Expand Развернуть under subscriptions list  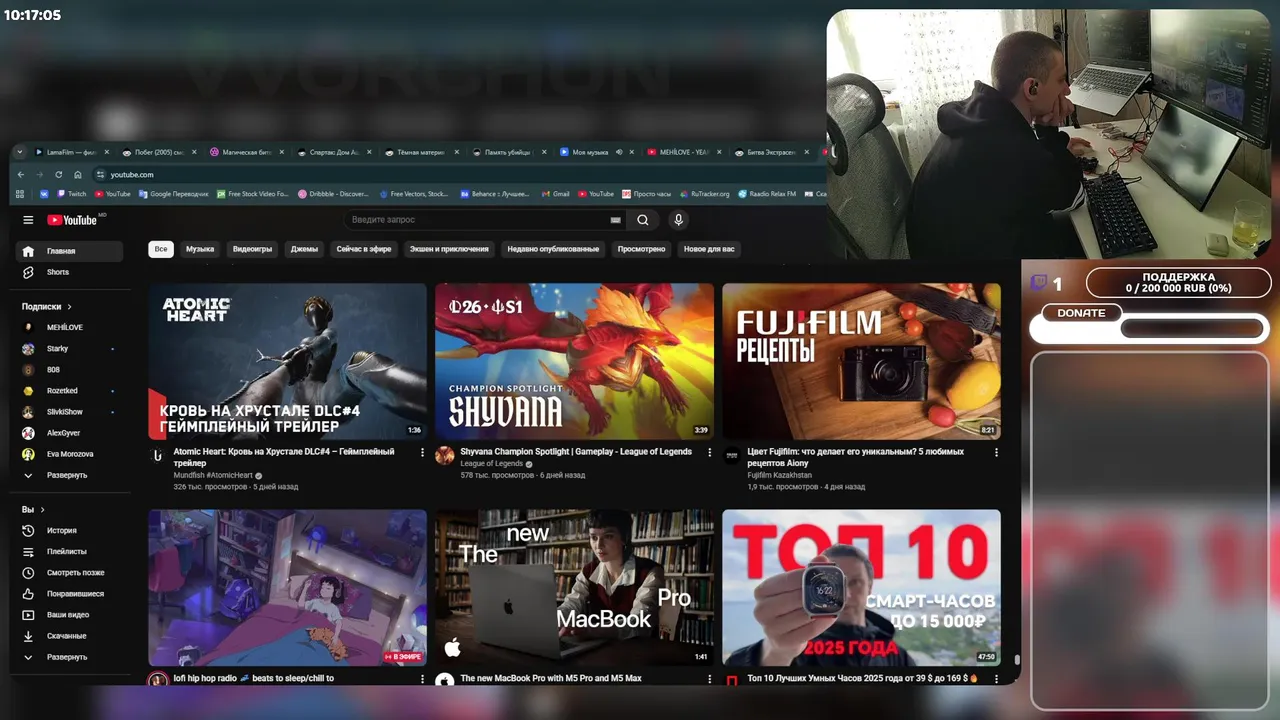coord(70,475)
